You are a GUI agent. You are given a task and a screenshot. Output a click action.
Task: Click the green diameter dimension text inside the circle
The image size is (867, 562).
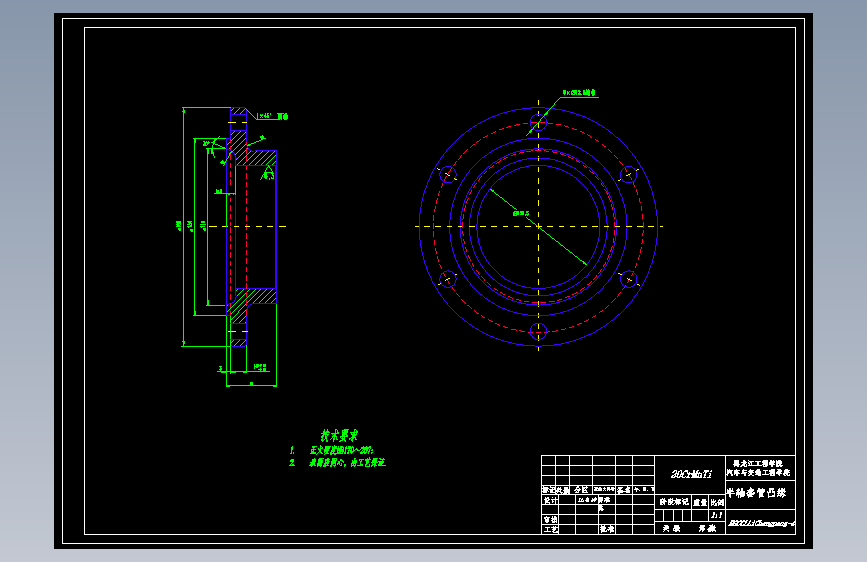click(x=521, y=213)
